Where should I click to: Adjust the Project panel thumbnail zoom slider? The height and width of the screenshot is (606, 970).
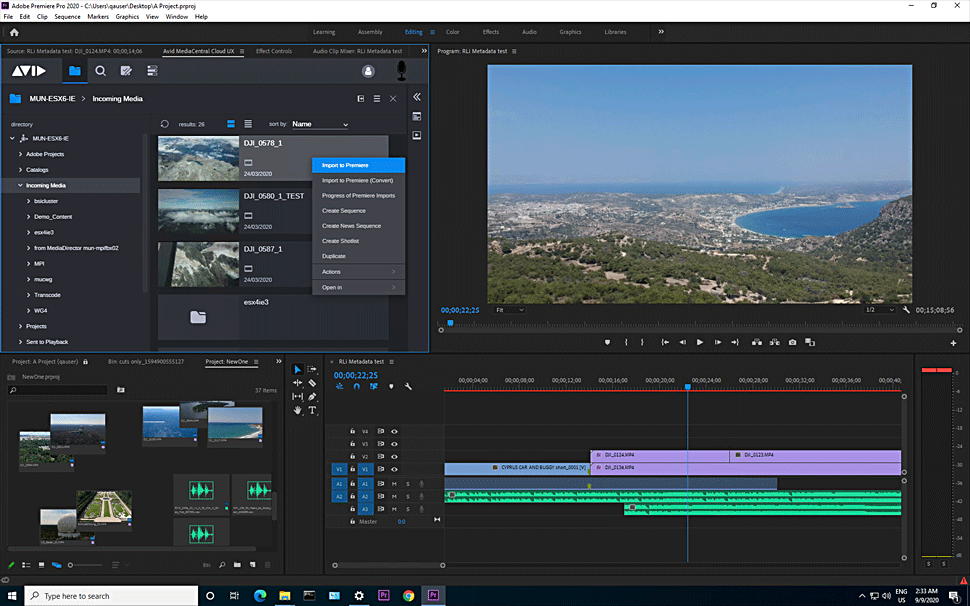[85, 565]
